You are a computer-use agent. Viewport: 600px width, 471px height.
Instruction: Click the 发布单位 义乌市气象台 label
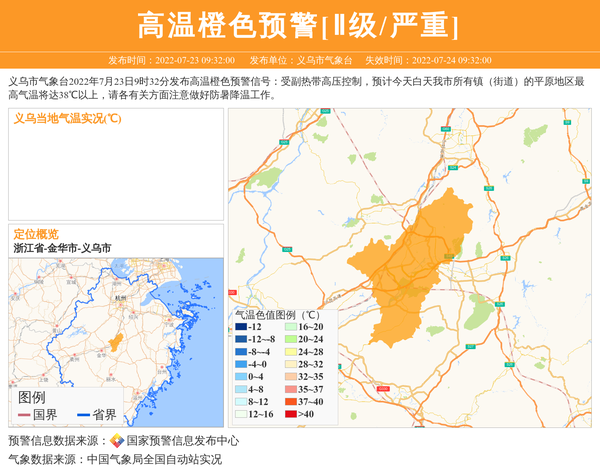point(300,60)
